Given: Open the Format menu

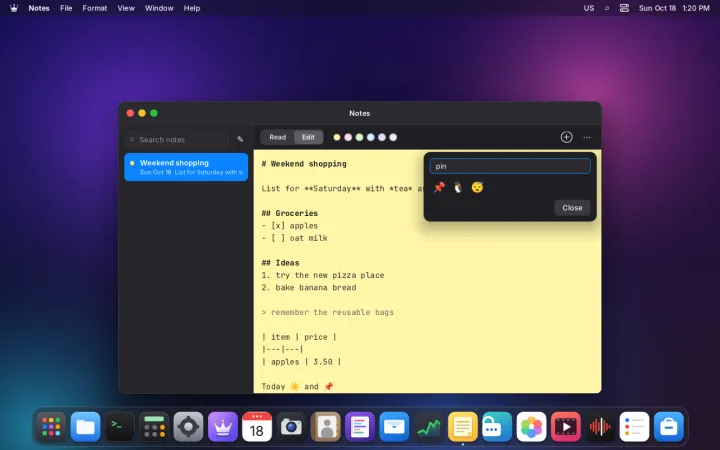Looking at the screenshot, I should [95, 8].
